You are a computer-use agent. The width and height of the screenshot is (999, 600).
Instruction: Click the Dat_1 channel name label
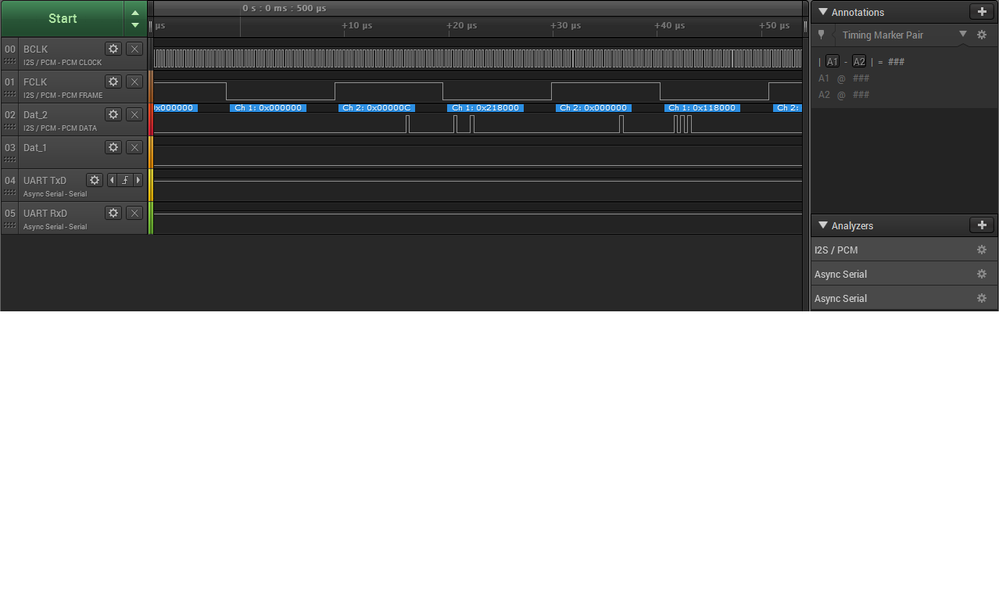[x=35, y=147]
